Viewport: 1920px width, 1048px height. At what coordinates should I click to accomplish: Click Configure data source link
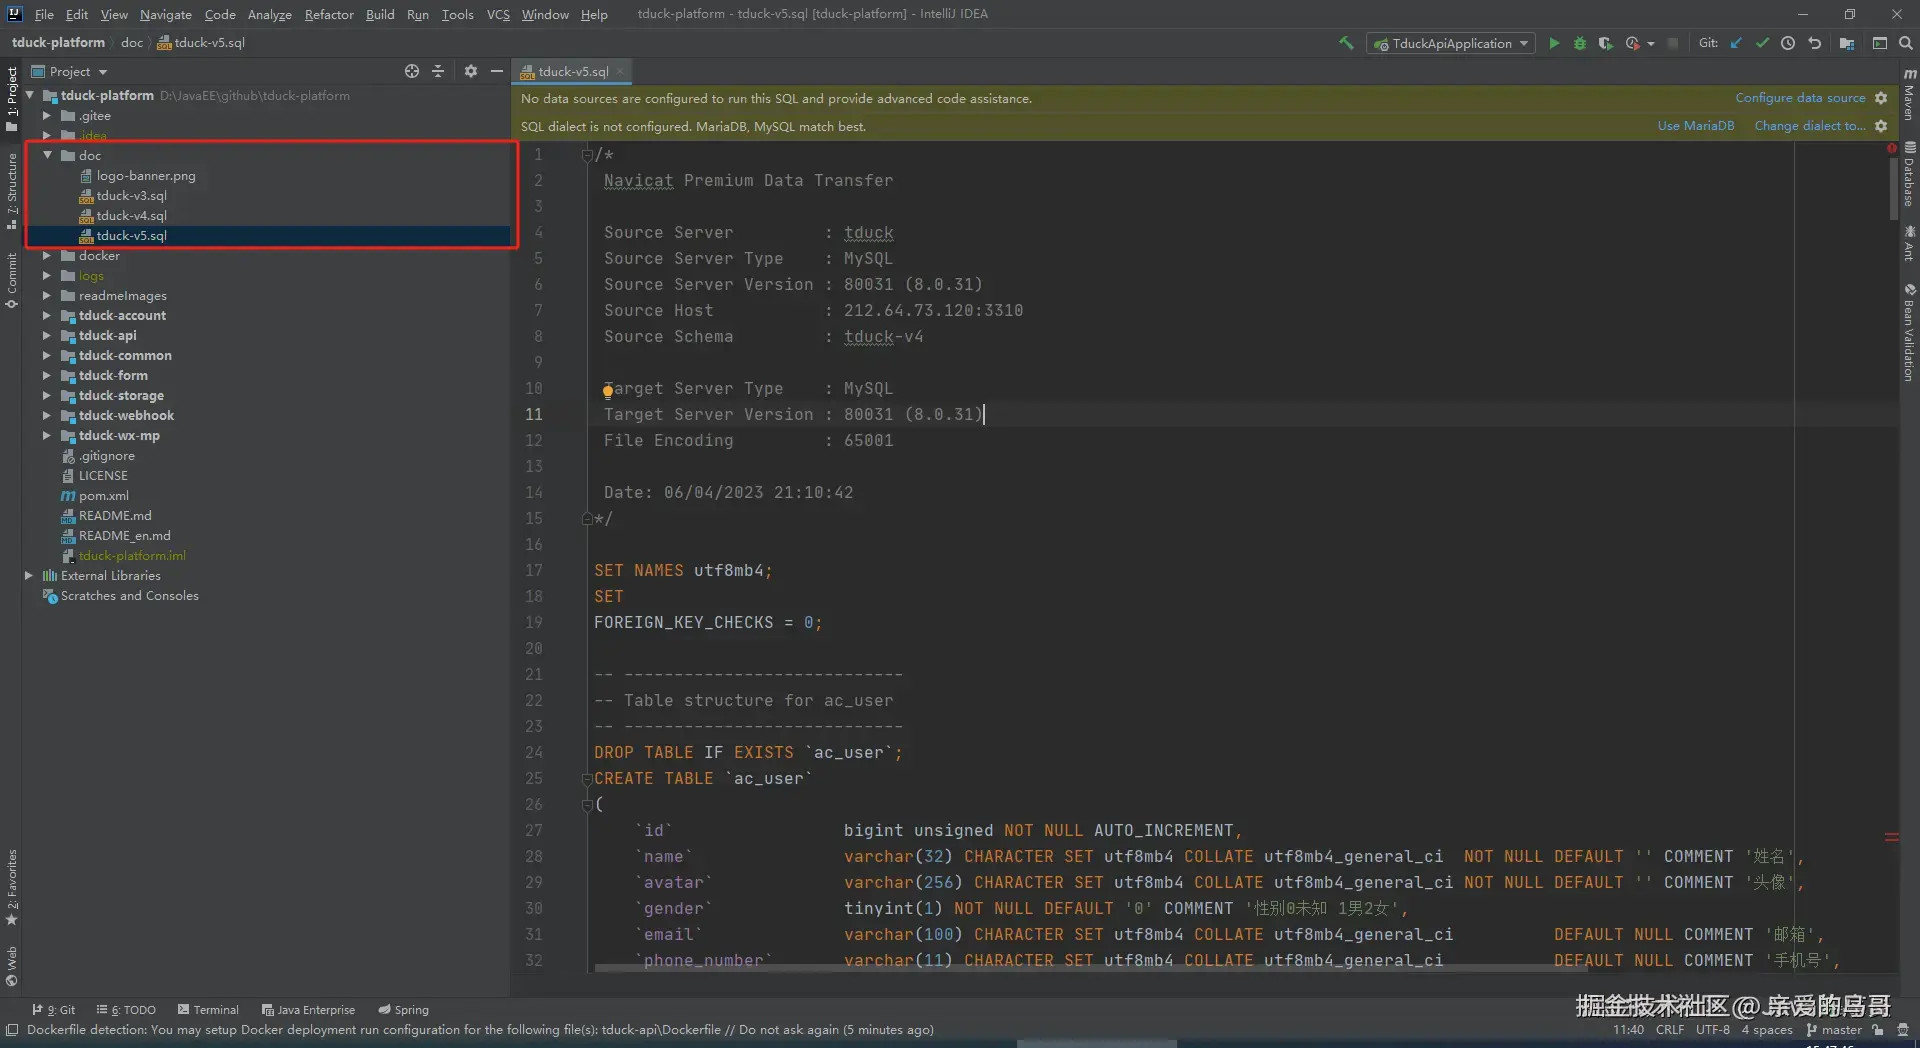1800,98
